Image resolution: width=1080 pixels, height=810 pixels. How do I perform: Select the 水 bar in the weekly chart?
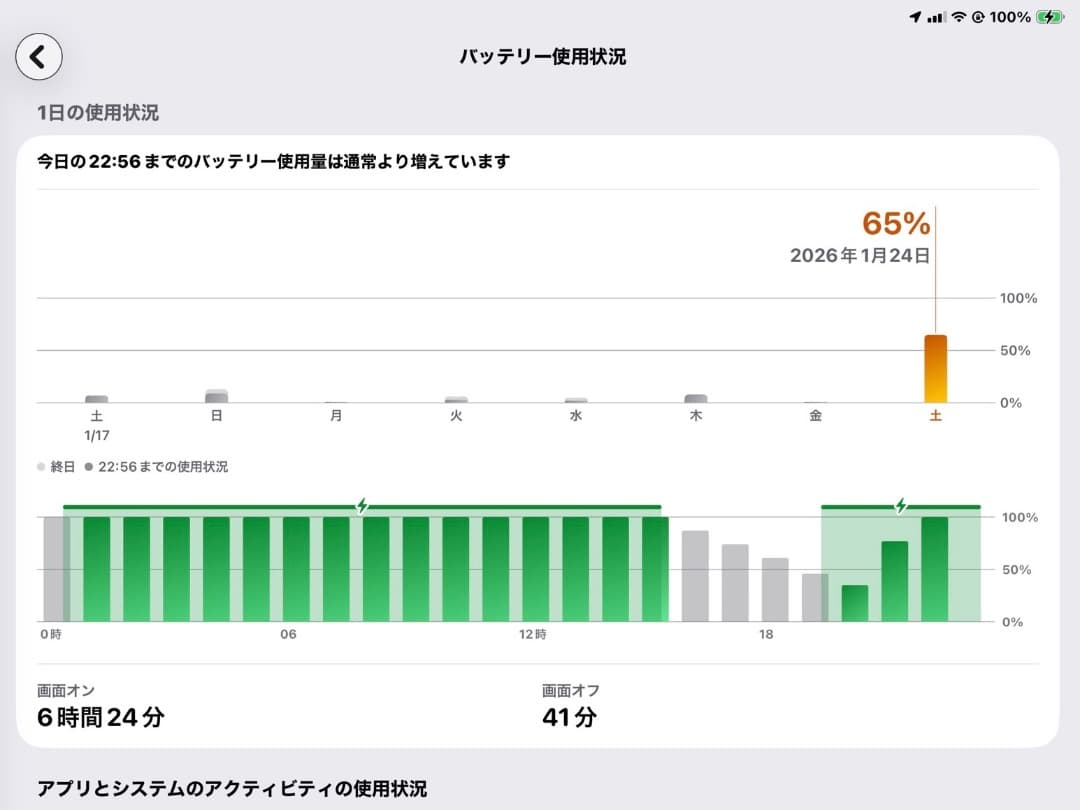click(x=575, y=400)
